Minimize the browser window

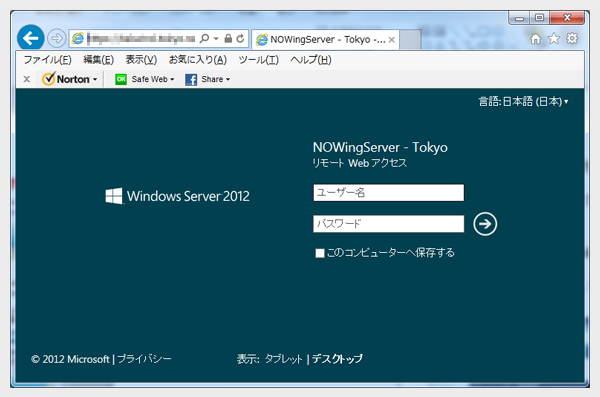[x=519, y=18]
